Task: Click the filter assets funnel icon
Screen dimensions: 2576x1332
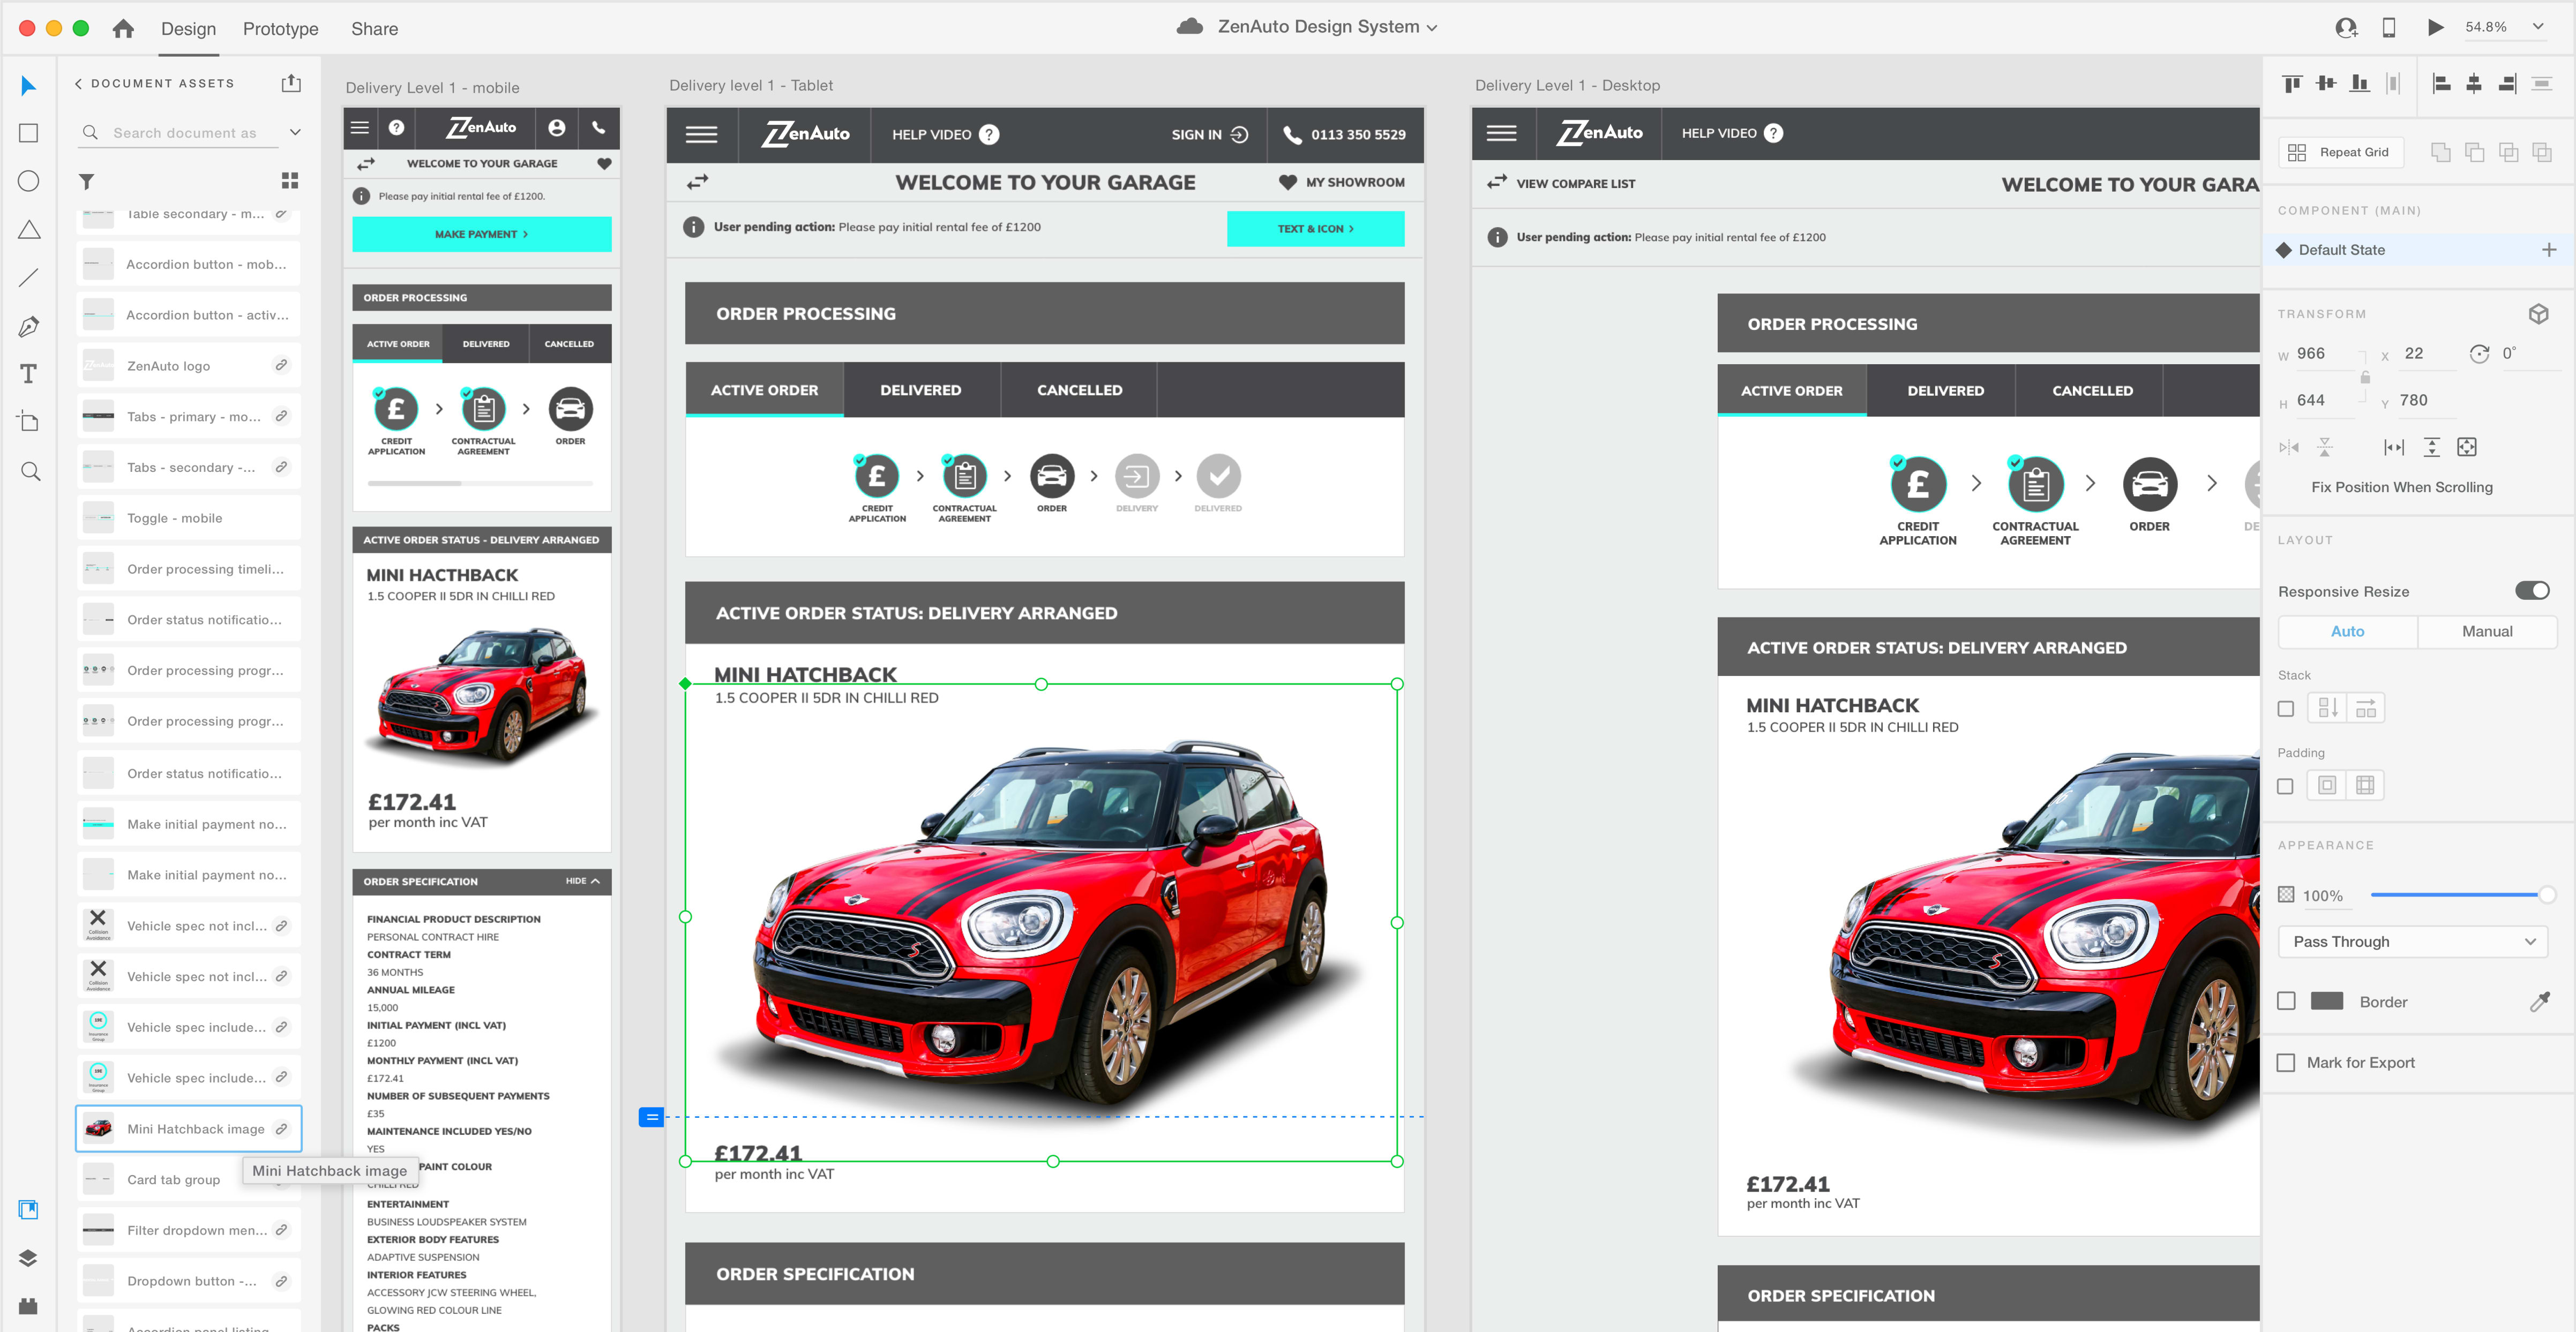Action: pos(87,181)
